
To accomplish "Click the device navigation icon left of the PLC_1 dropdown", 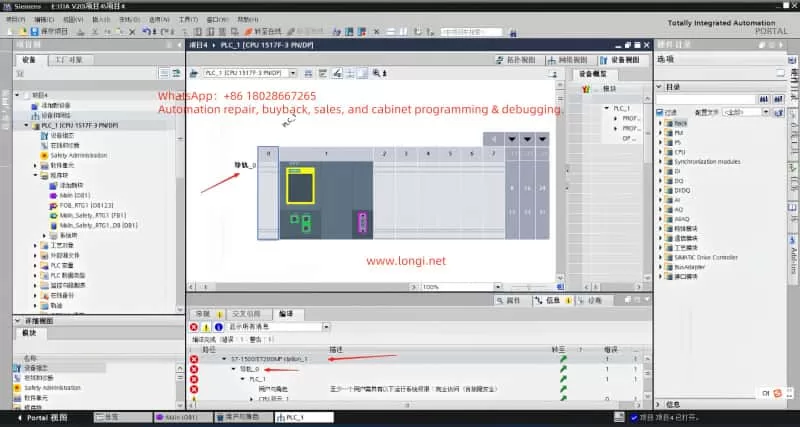I will pos(194,73).
